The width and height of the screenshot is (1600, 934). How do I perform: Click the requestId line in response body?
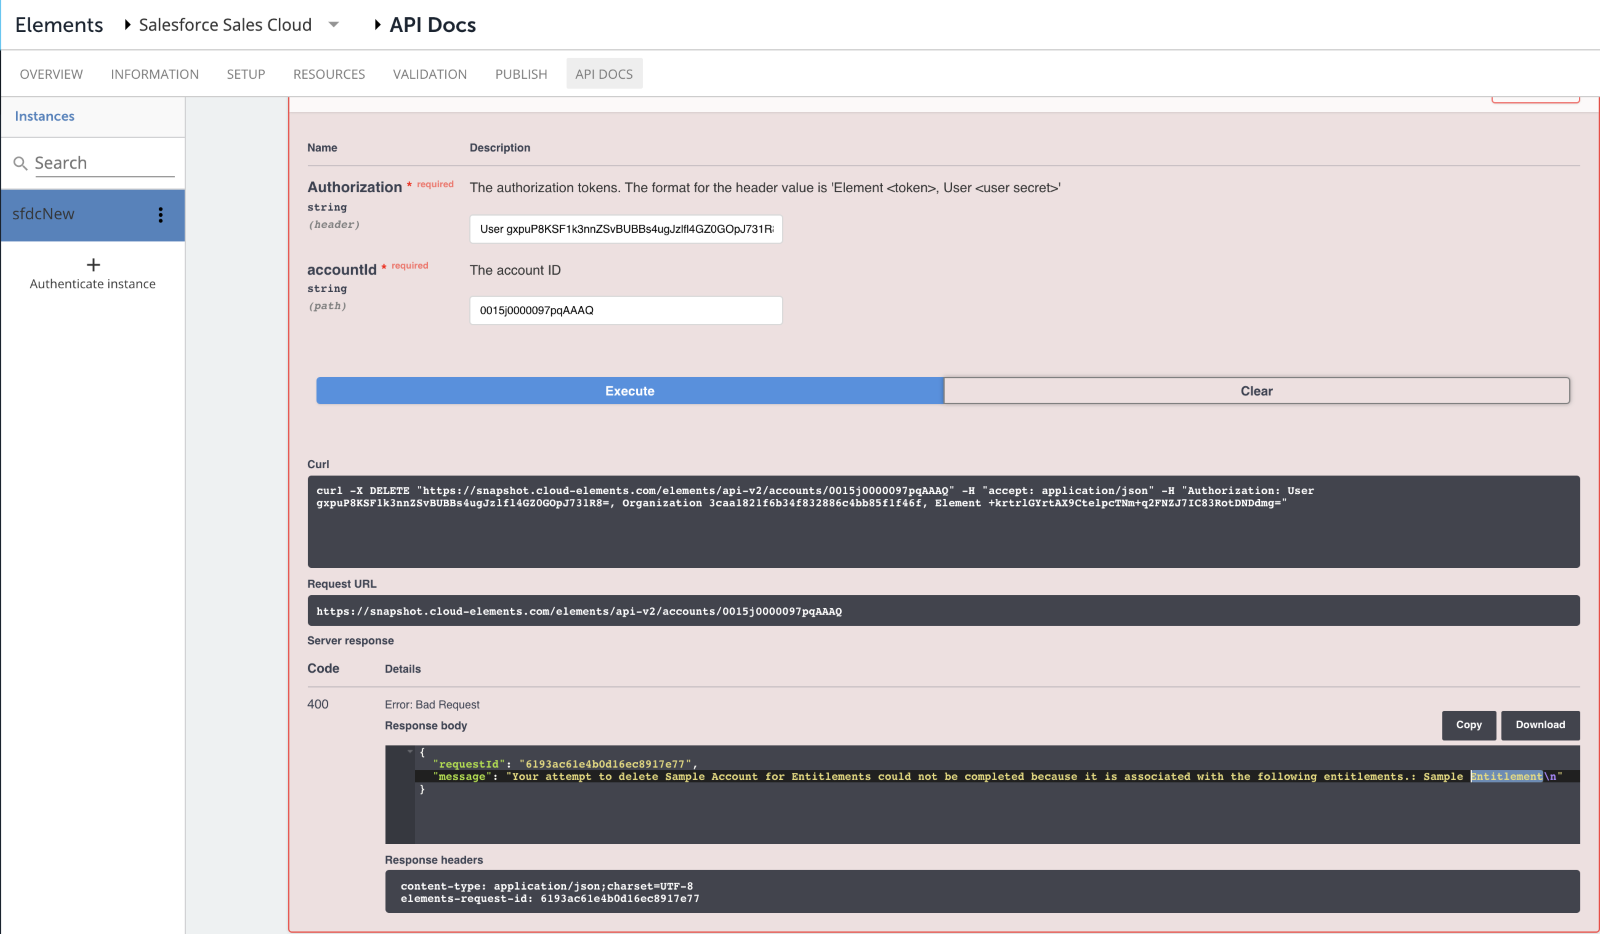click(565, 765)
